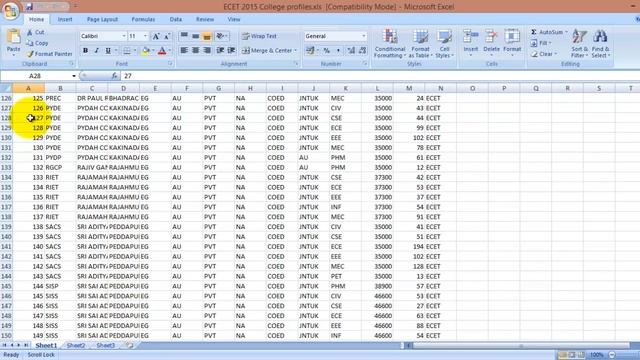
Task: Open Cell Styles gallery
Action: [444, 44]
